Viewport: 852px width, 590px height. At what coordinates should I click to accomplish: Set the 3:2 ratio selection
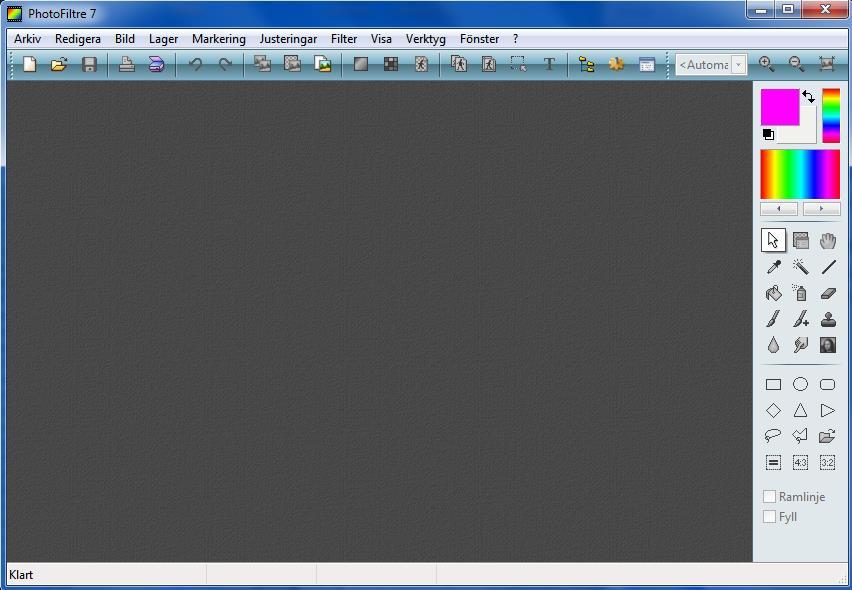click(828, 462)
